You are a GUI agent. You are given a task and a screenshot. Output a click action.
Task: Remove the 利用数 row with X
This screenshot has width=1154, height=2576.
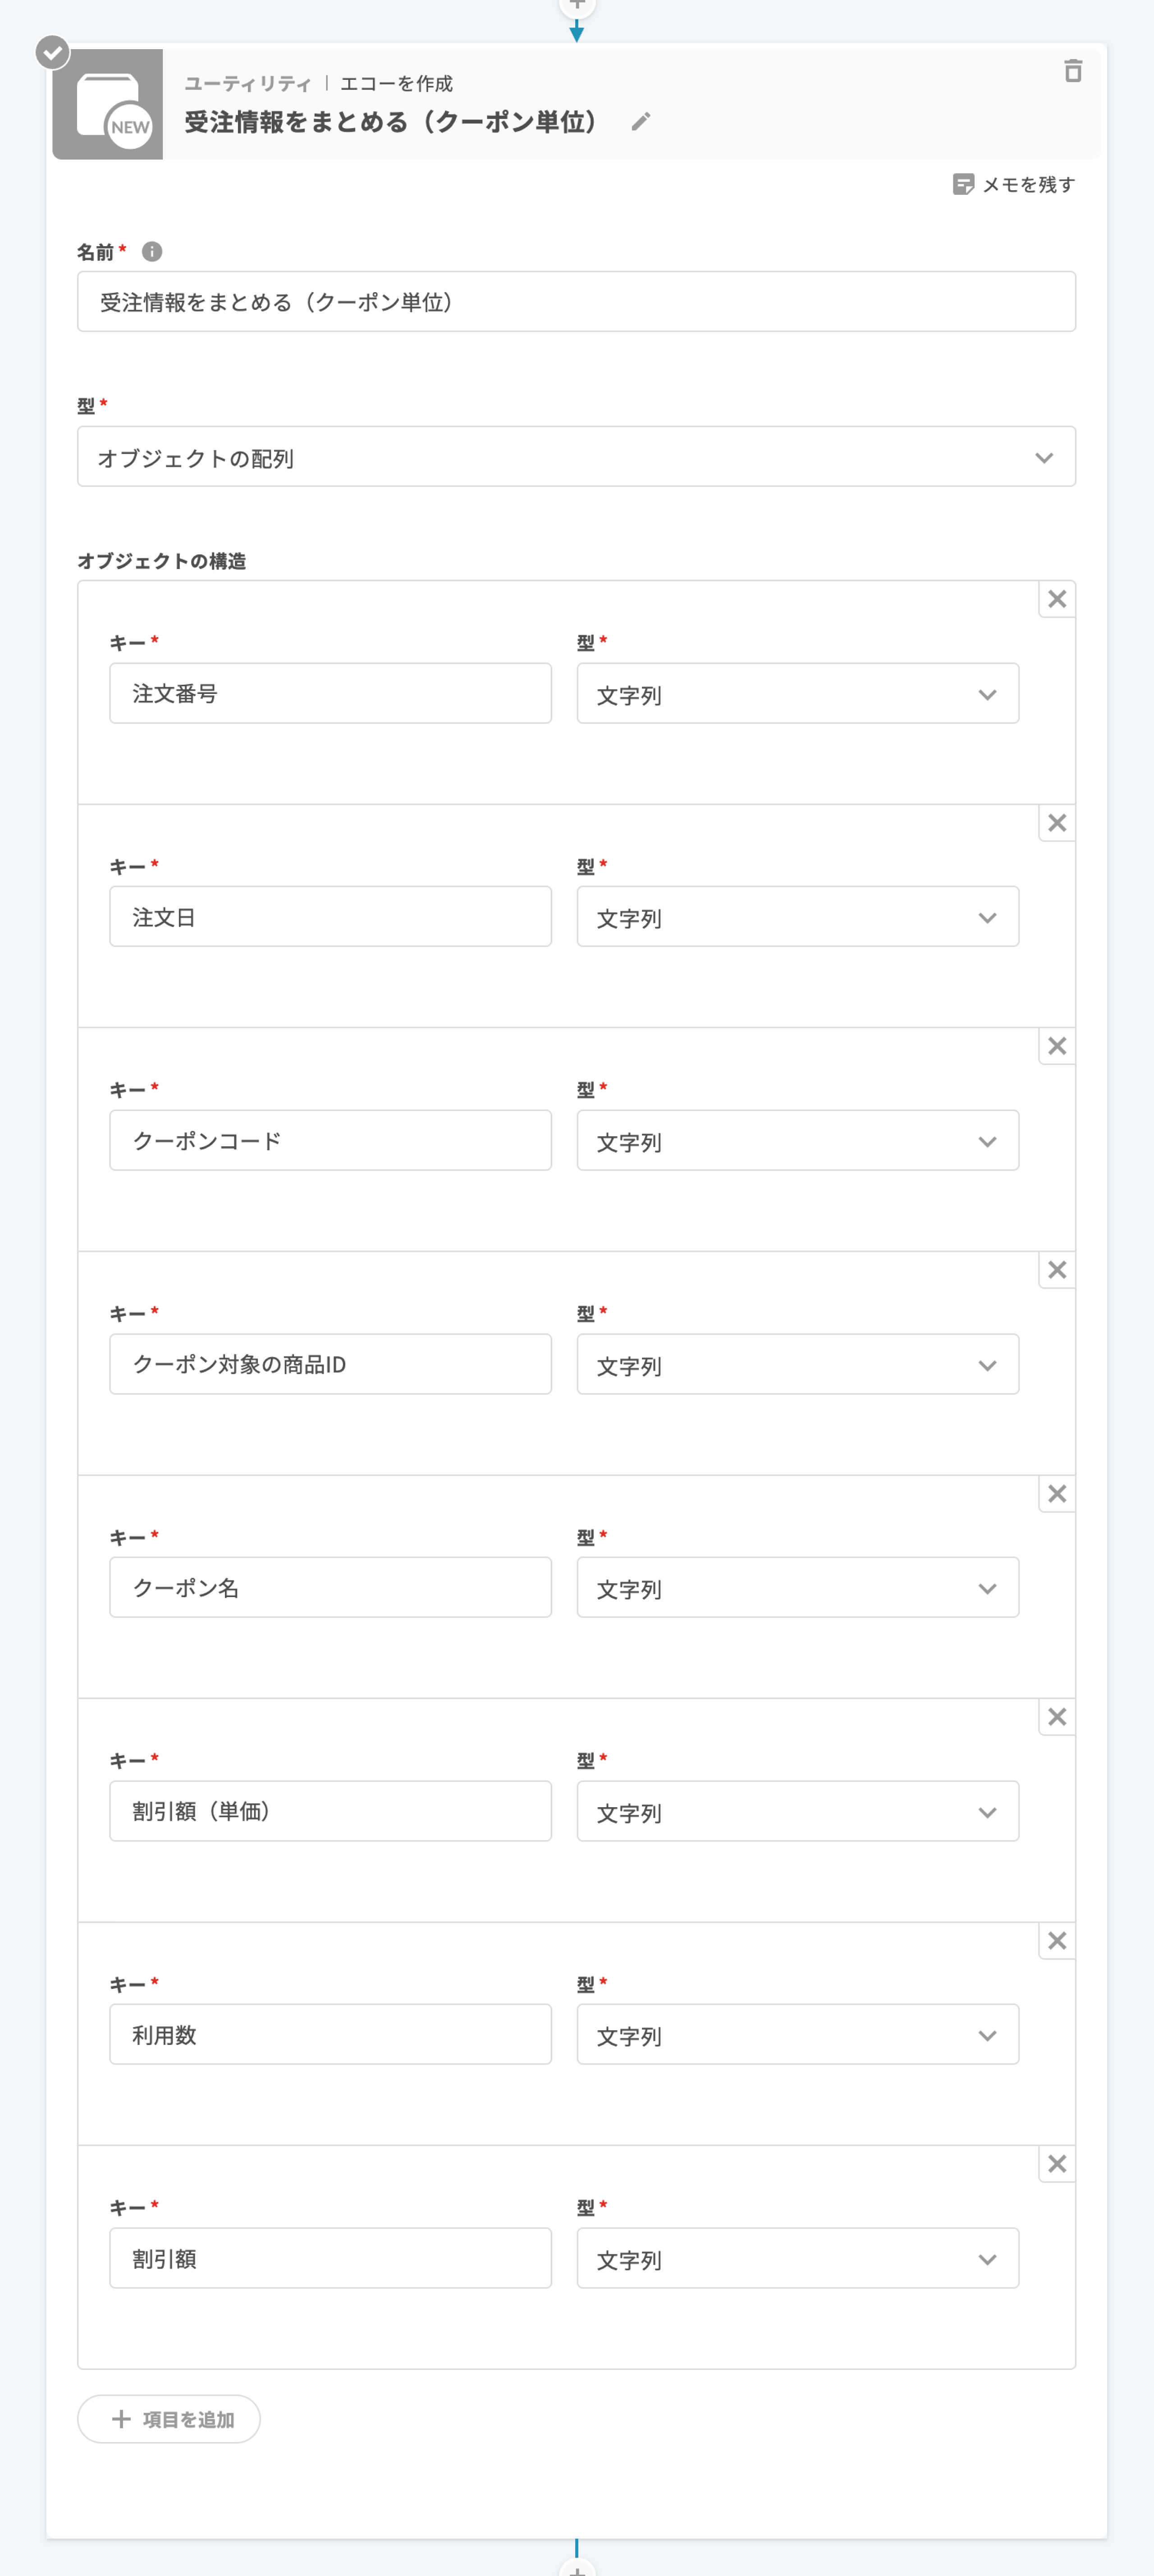tap(1057, 1941)
